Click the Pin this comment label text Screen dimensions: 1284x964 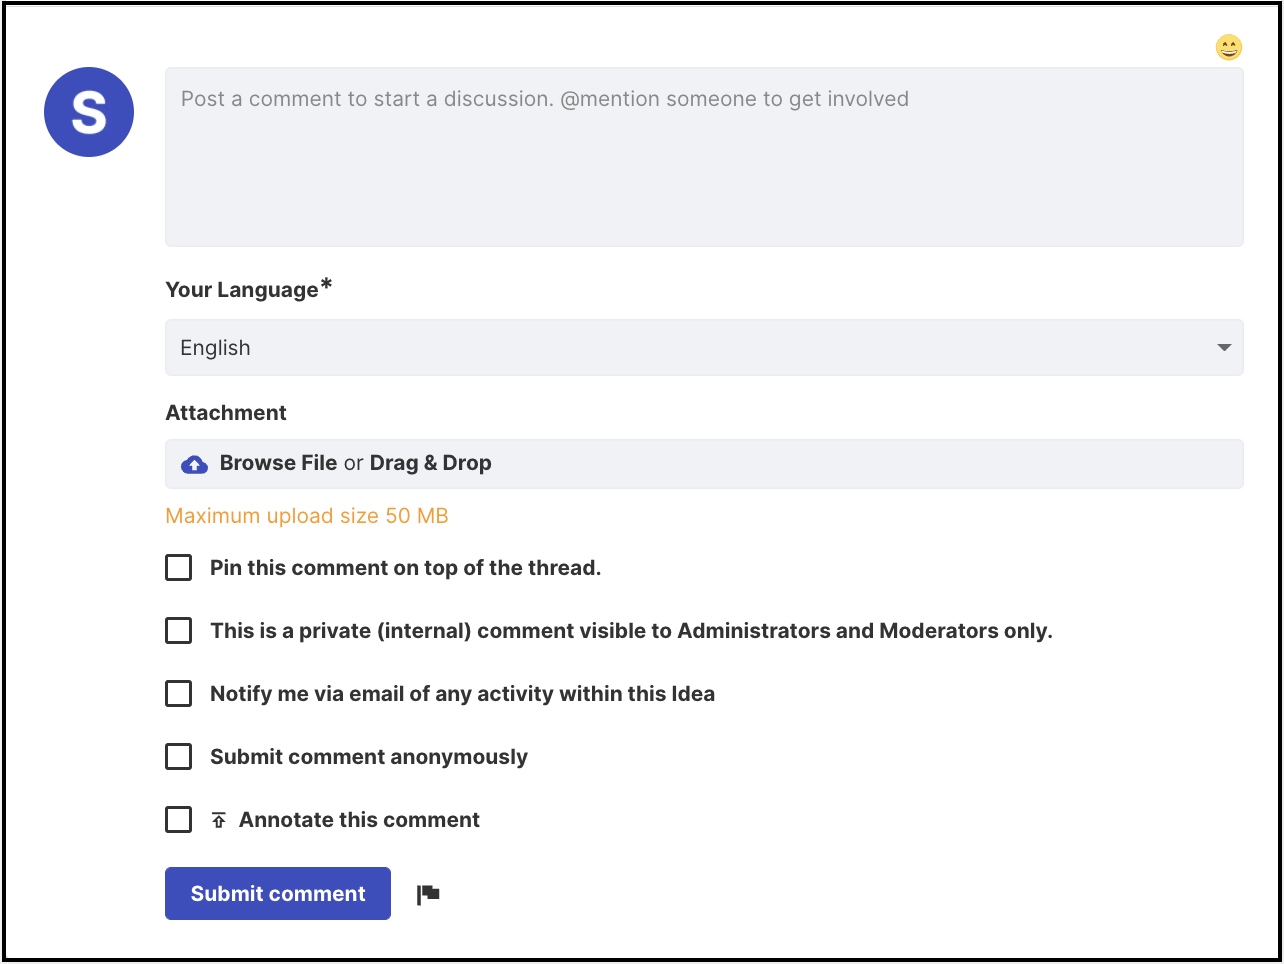pos(405,568)
